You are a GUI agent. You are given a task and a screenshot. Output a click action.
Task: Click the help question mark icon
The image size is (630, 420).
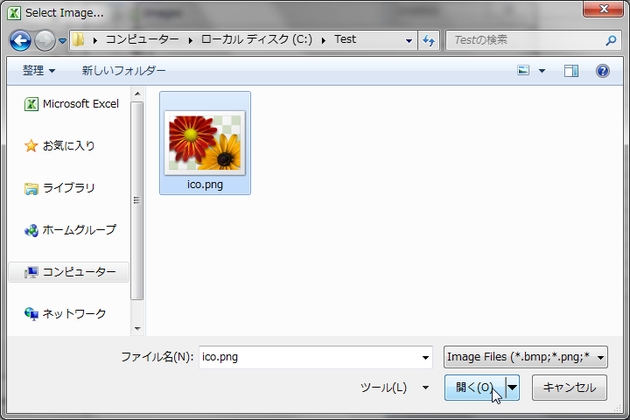pos(603,71)
